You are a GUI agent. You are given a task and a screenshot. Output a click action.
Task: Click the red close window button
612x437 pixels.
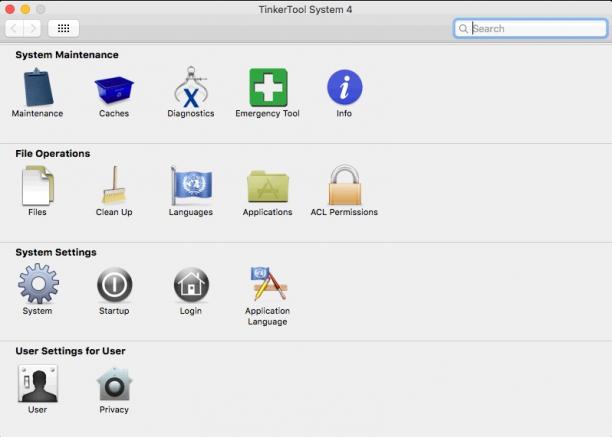pos(10,9)
